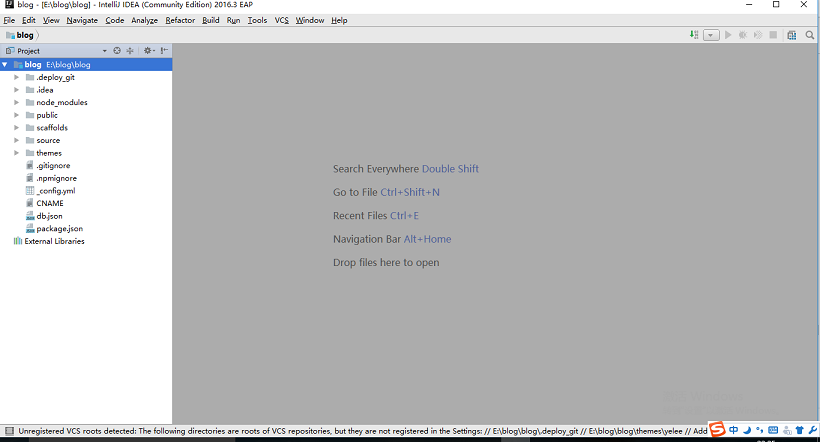Click the Sogou user account icon
The height and width of the screenshot is (442, 820).
(787, 430)
